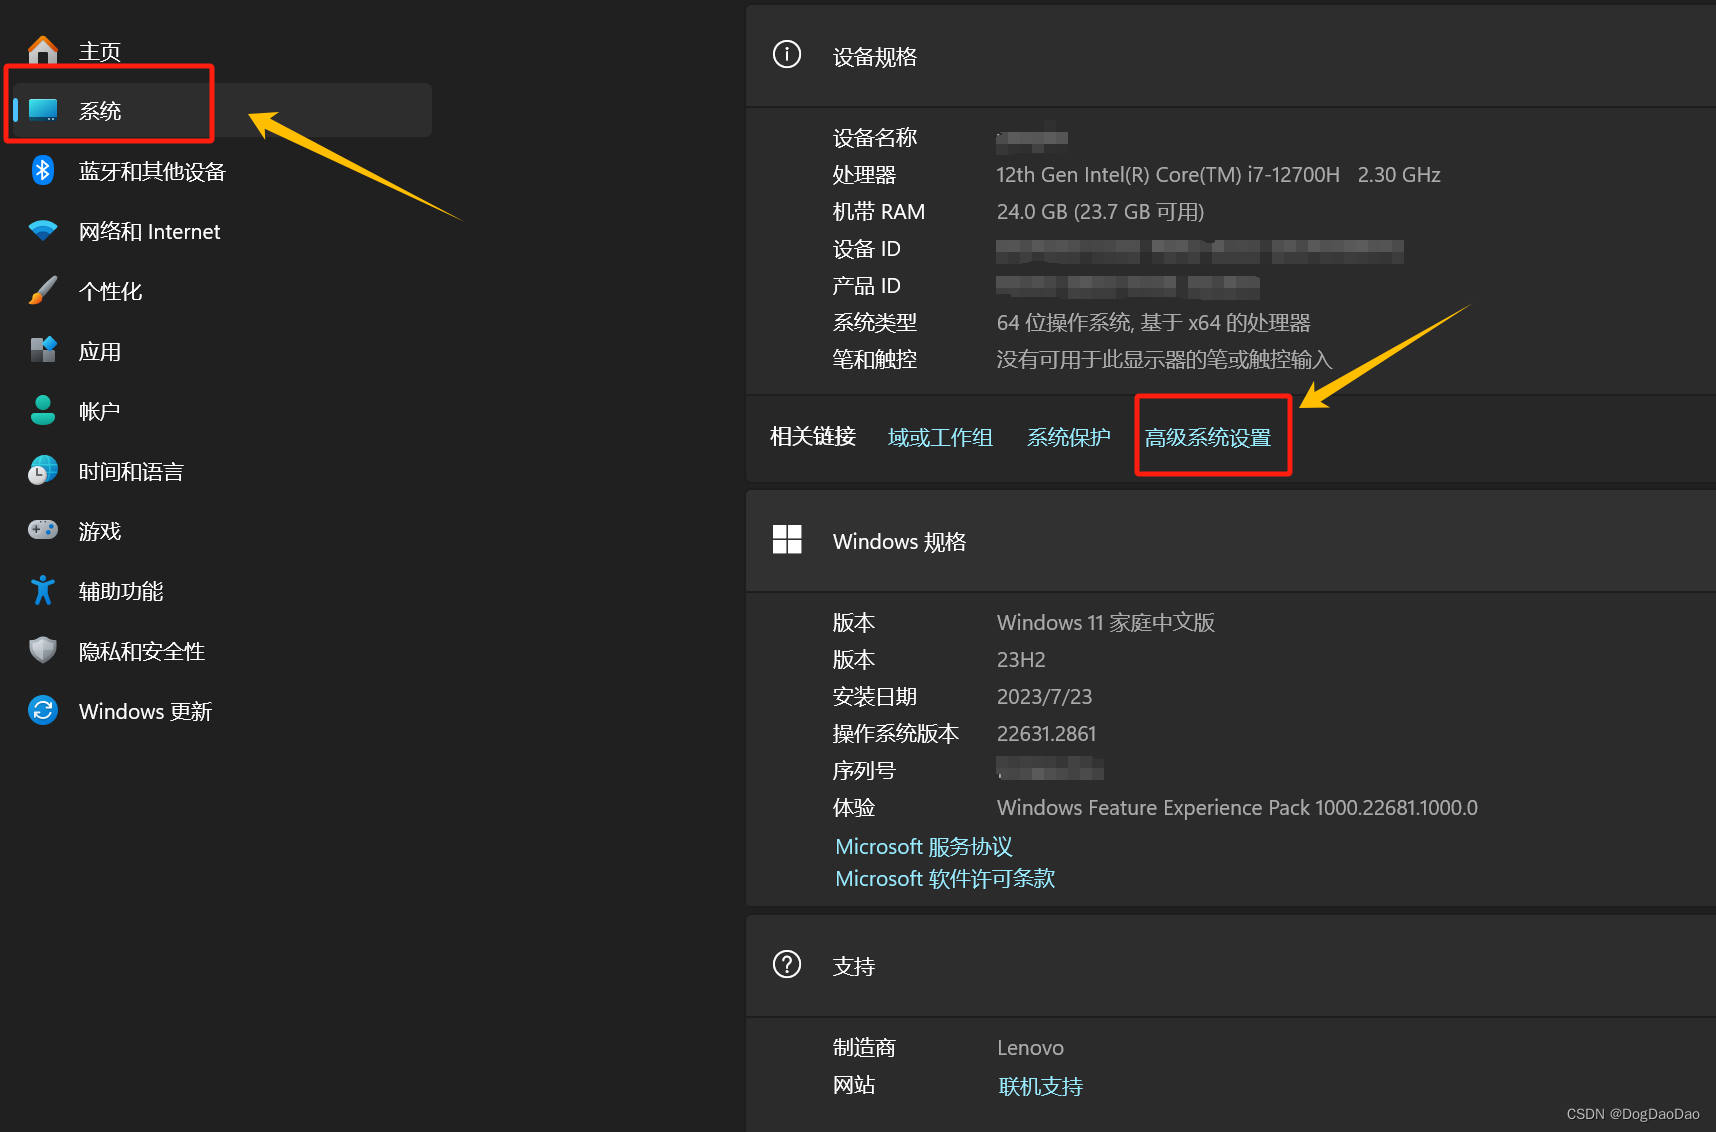
Task: Select the 游戏 controller icon
Action: click(x=42, y=530)
